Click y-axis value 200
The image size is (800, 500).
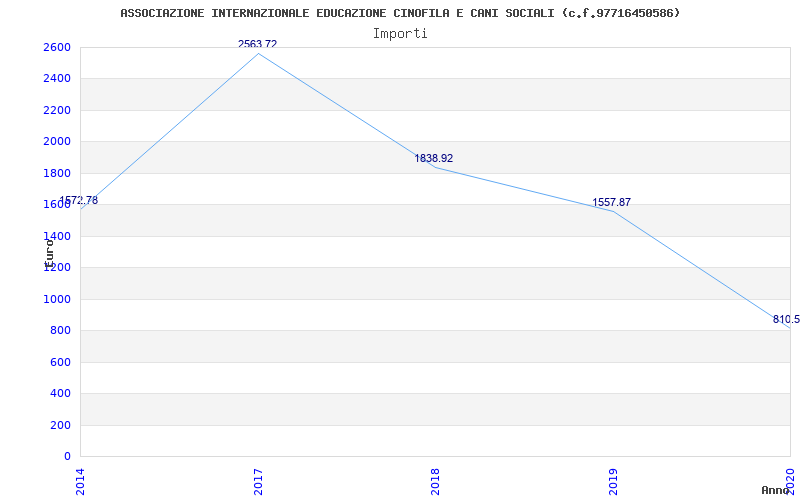(x=60, y=425)
